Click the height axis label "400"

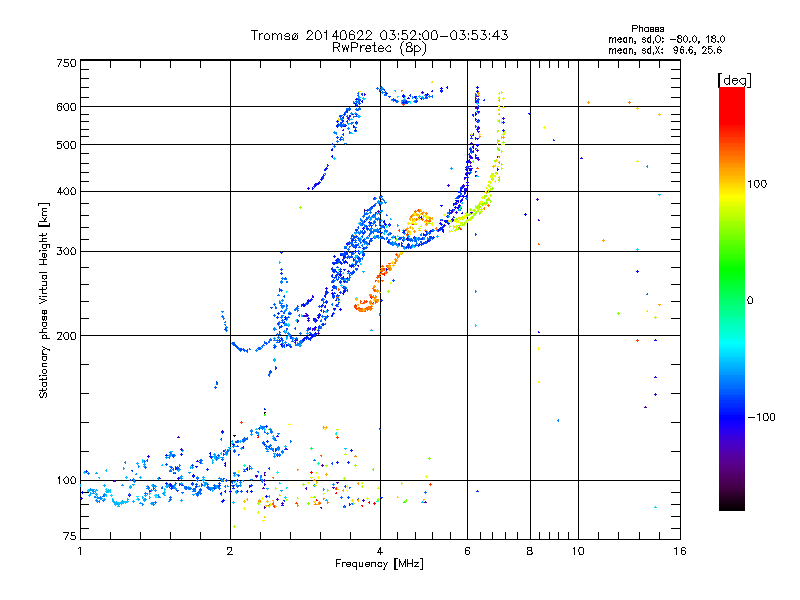pos(66,191)
